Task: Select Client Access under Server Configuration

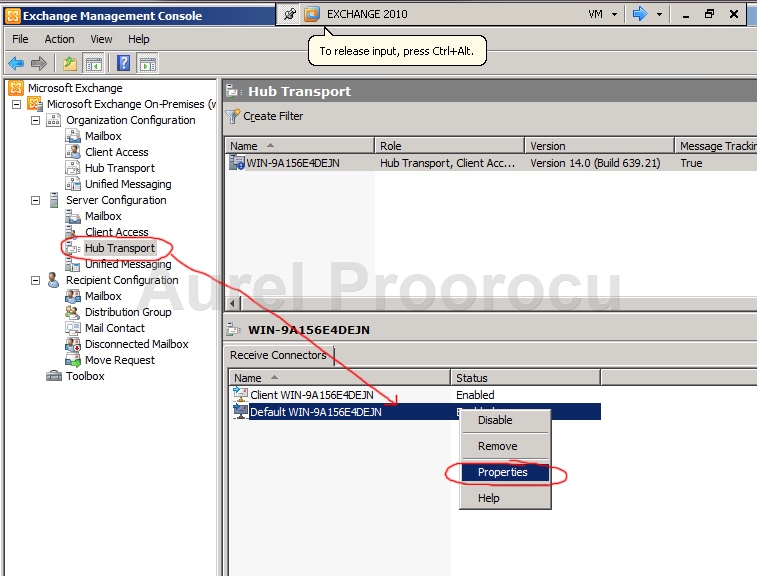Action: 116,232
